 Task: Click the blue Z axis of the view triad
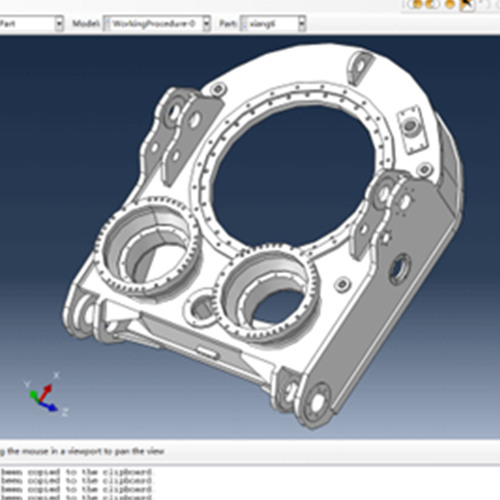pos(48,406)
